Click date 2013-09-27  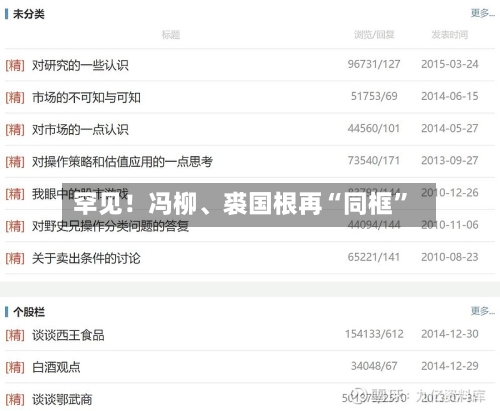(x=450, y=161)
